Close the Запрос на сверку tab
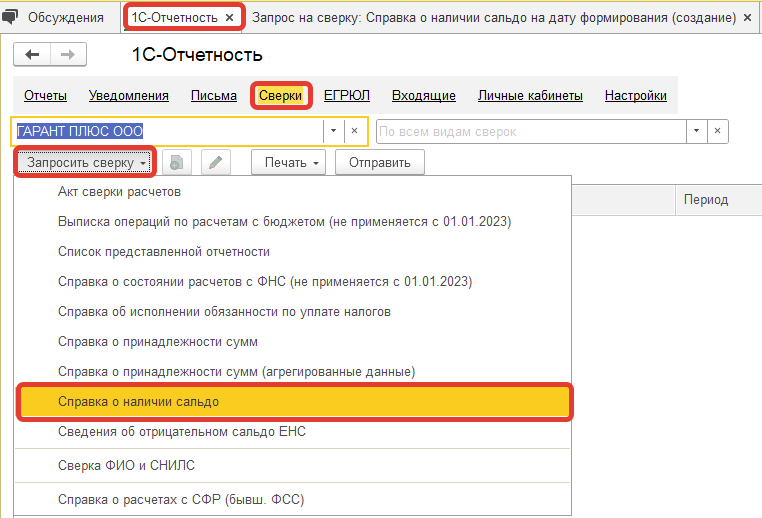This screenshot has width=762, height=518. (748, 18)
